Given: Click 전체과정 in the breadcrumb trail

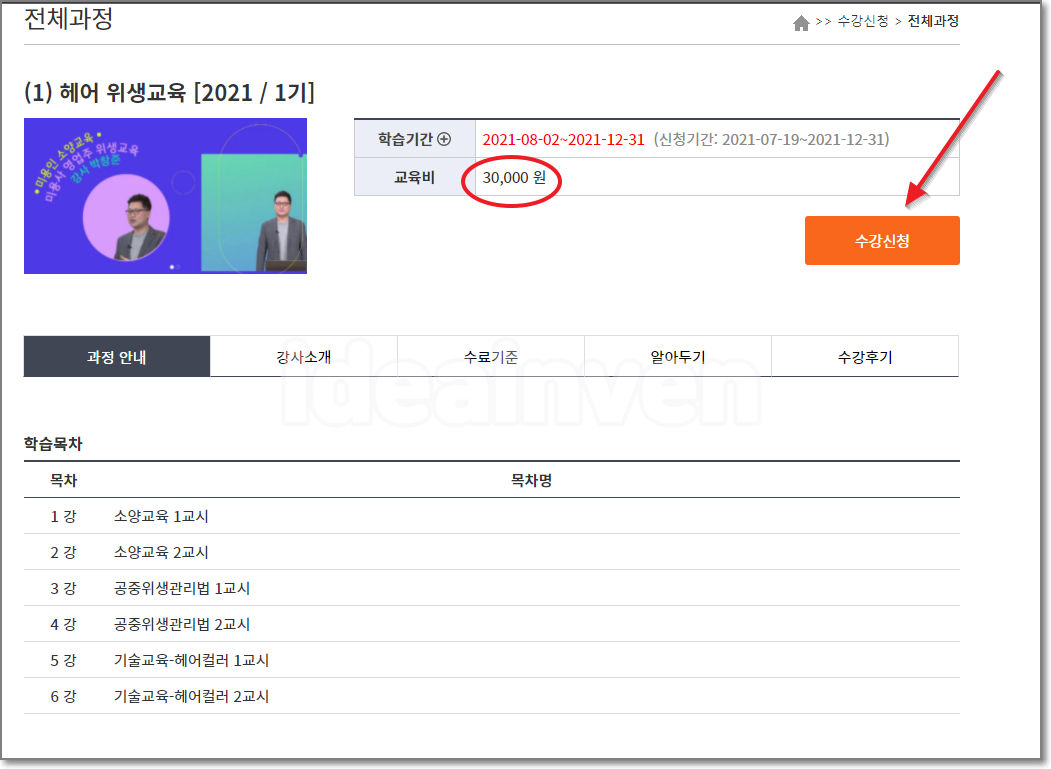Looking at the screenshot, I should click(x=932, y=19).
